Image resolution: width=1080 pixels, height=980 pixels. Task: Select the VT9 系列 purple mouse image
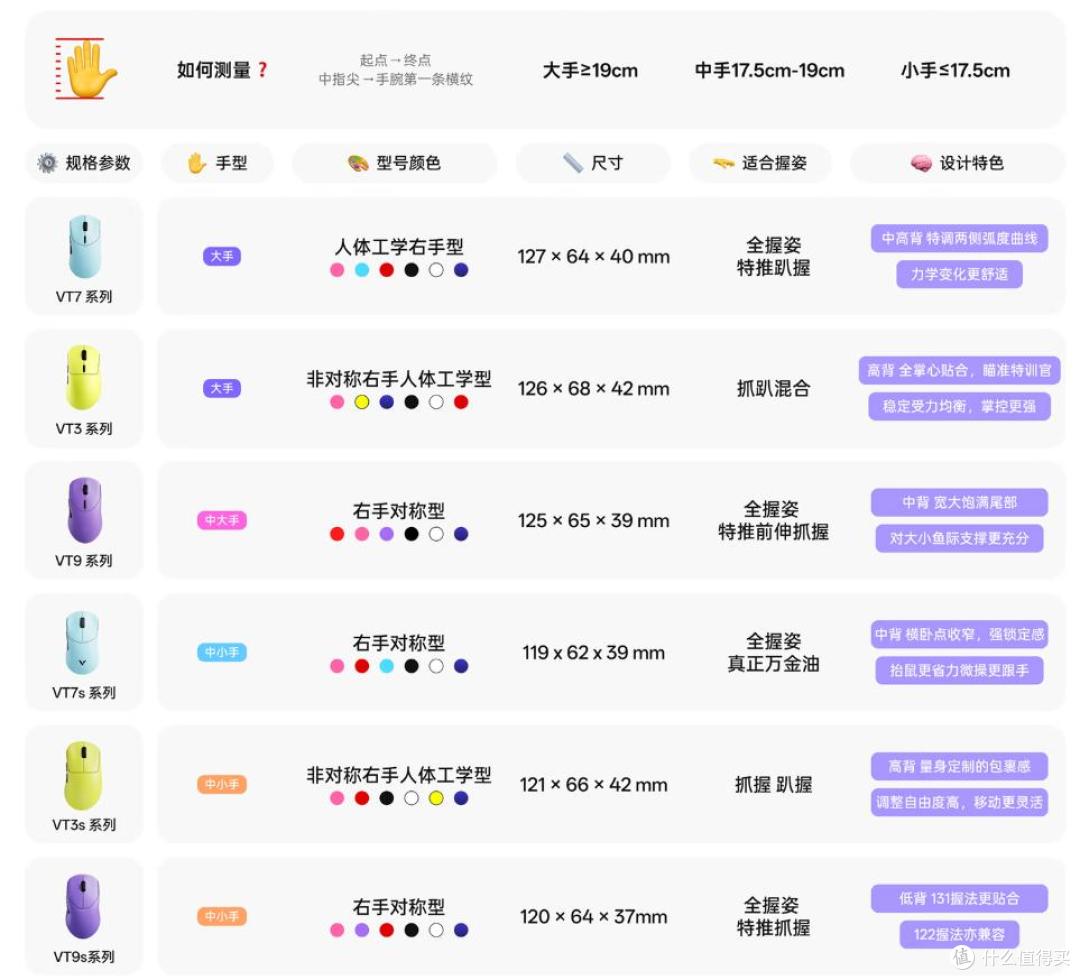[x=85, y=510]
